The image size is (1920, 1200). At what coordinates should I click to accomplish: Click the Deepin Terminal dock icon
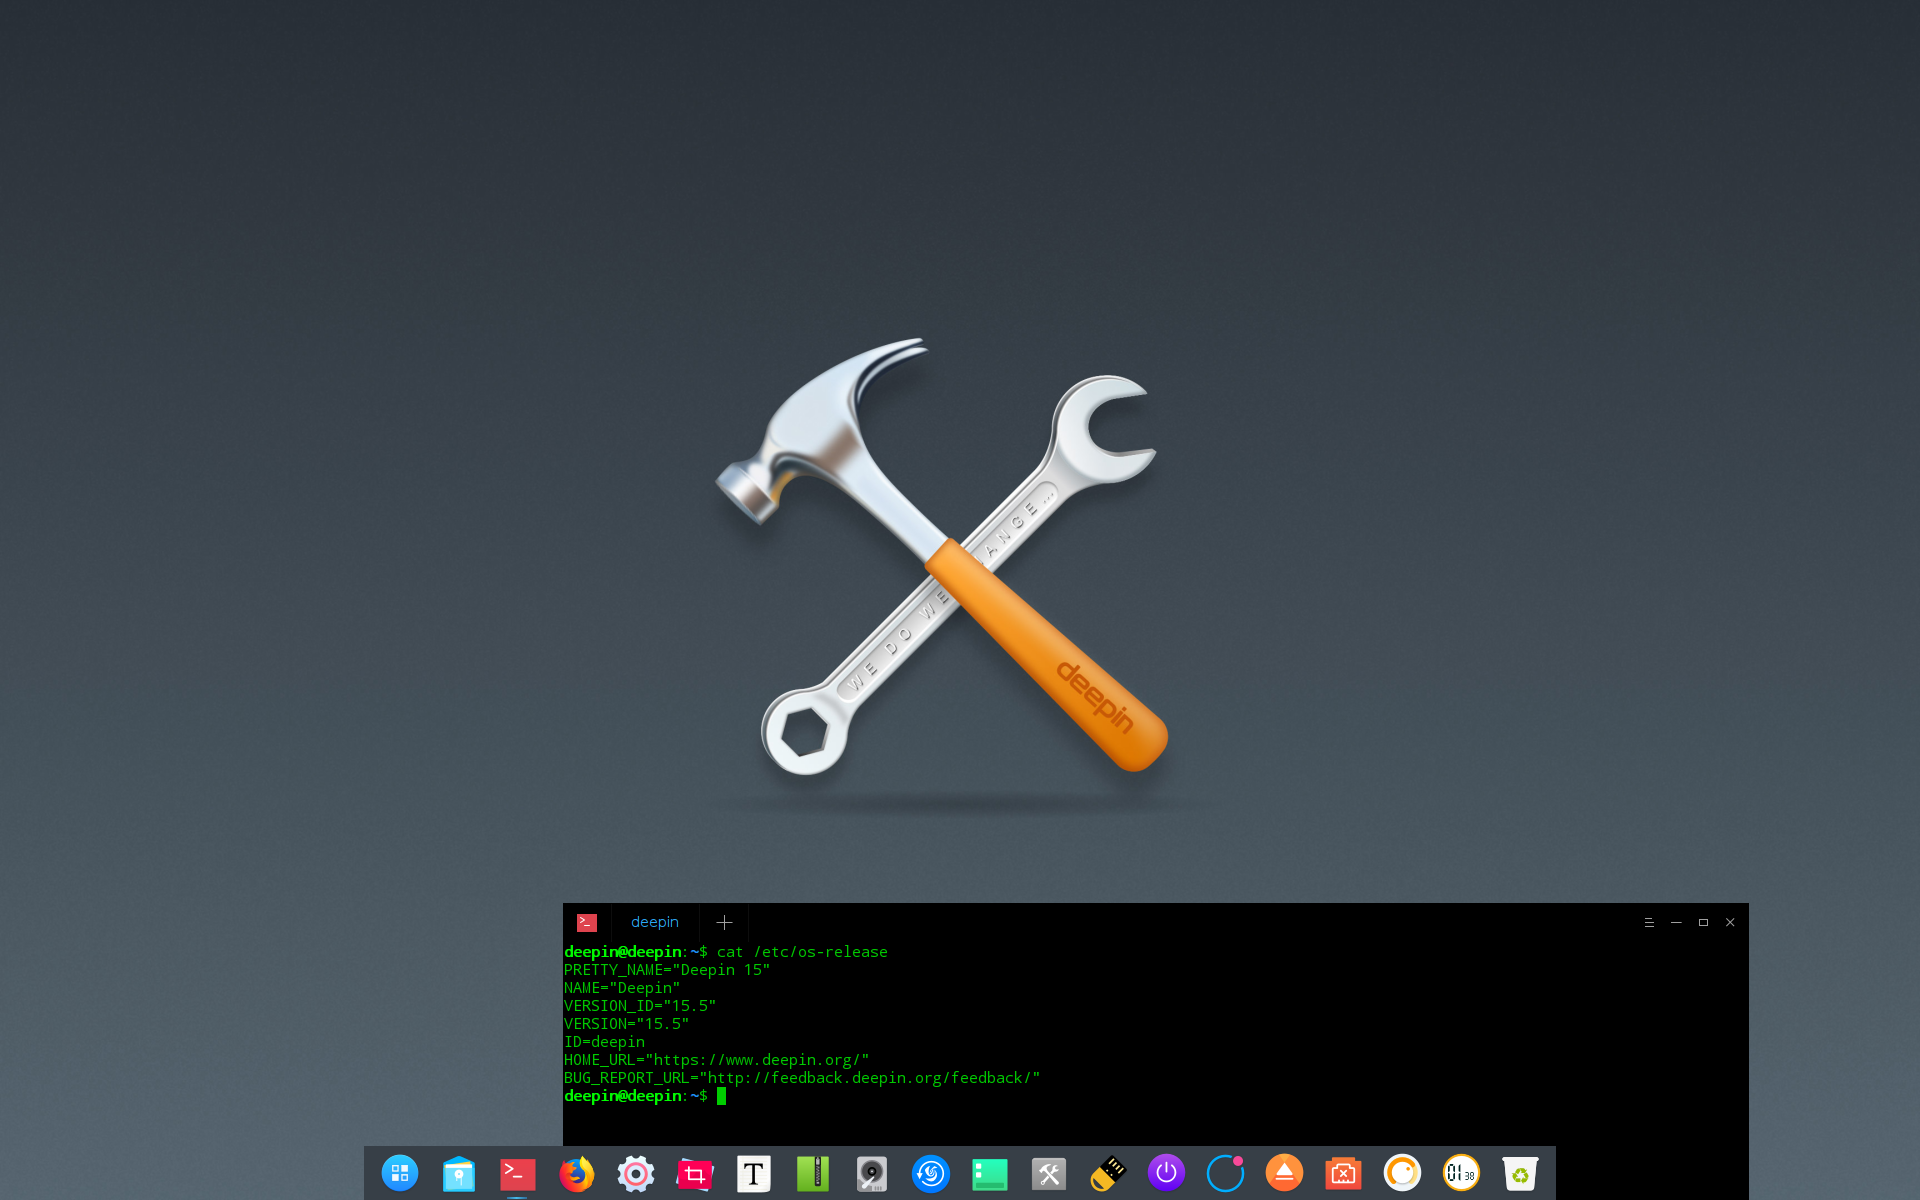518,1174
